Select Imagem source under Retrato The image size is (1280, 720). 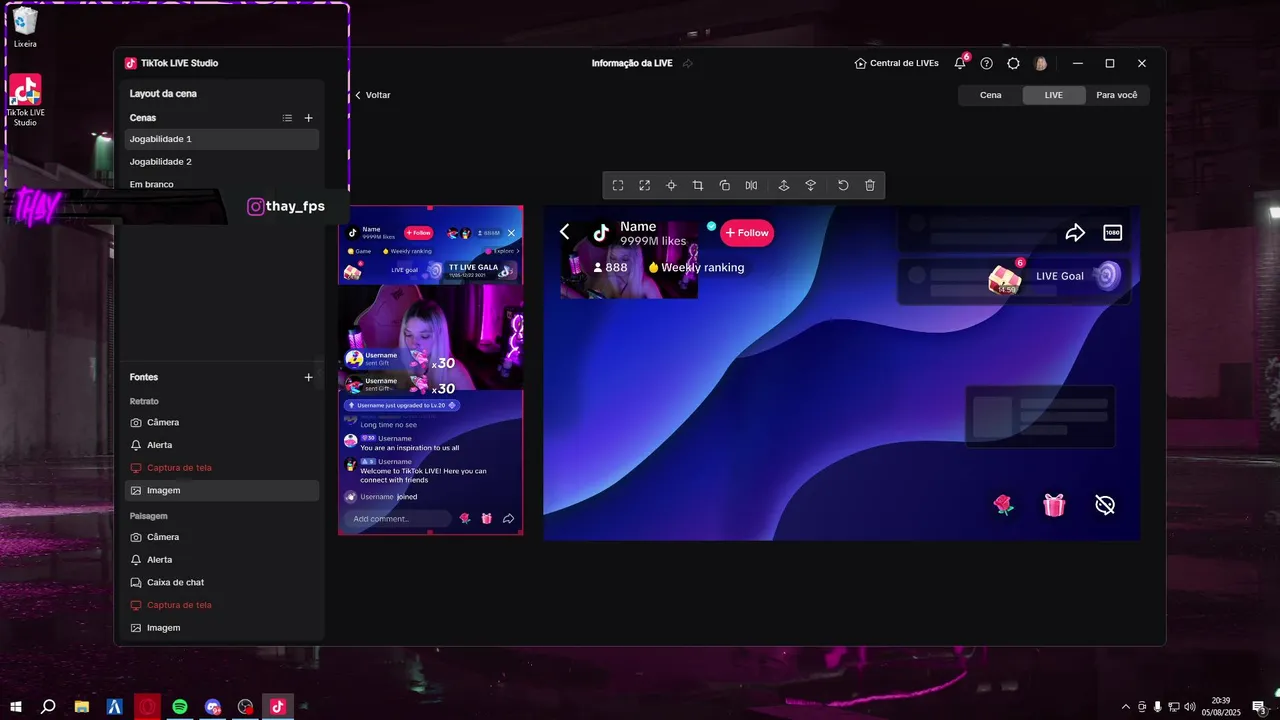(x=222, y=491)
